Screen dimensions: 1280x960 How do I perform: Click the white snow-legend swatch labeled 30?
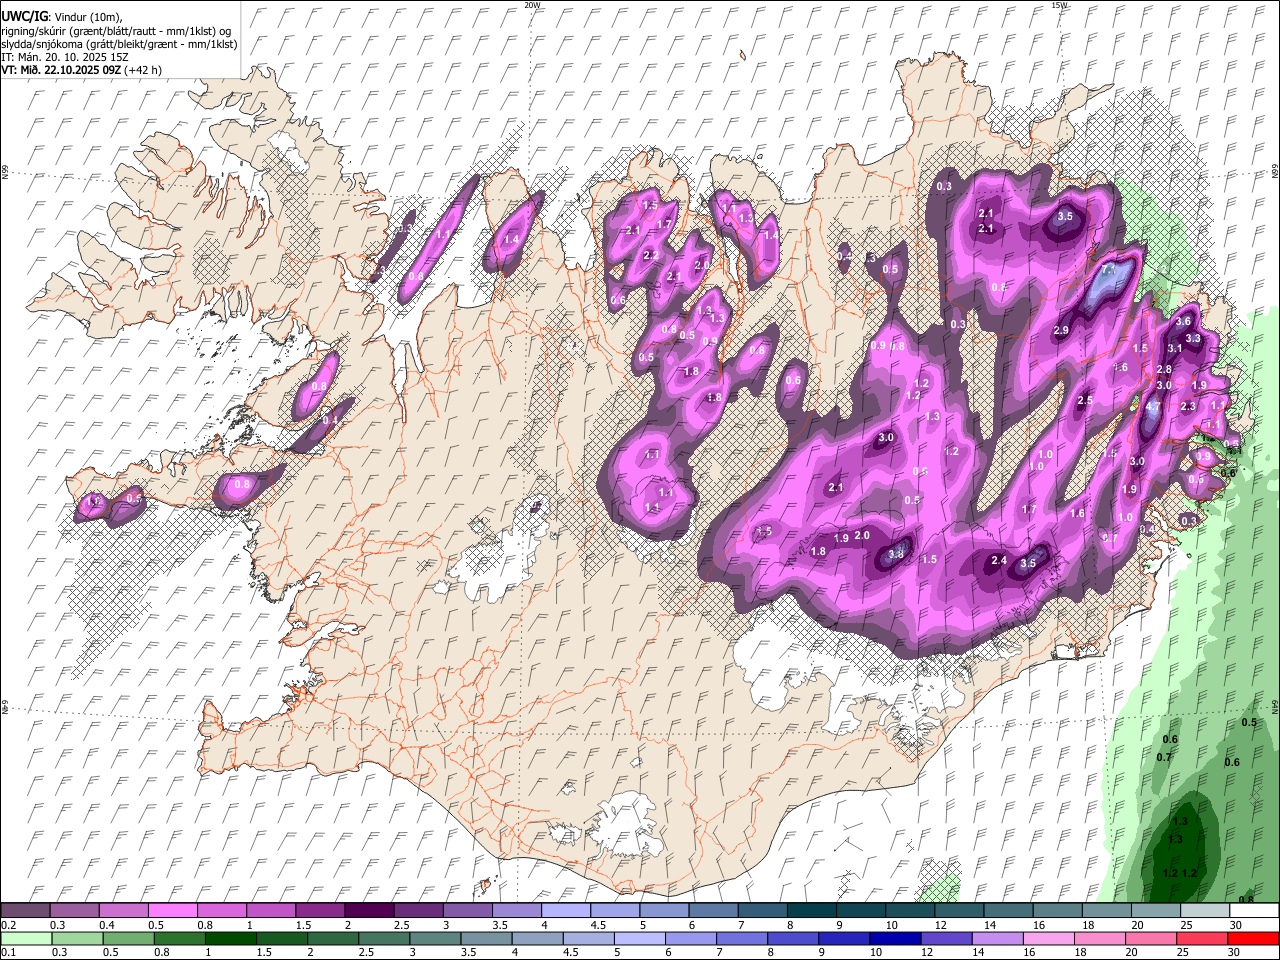pyautogui.click(x=1253, y=911)
